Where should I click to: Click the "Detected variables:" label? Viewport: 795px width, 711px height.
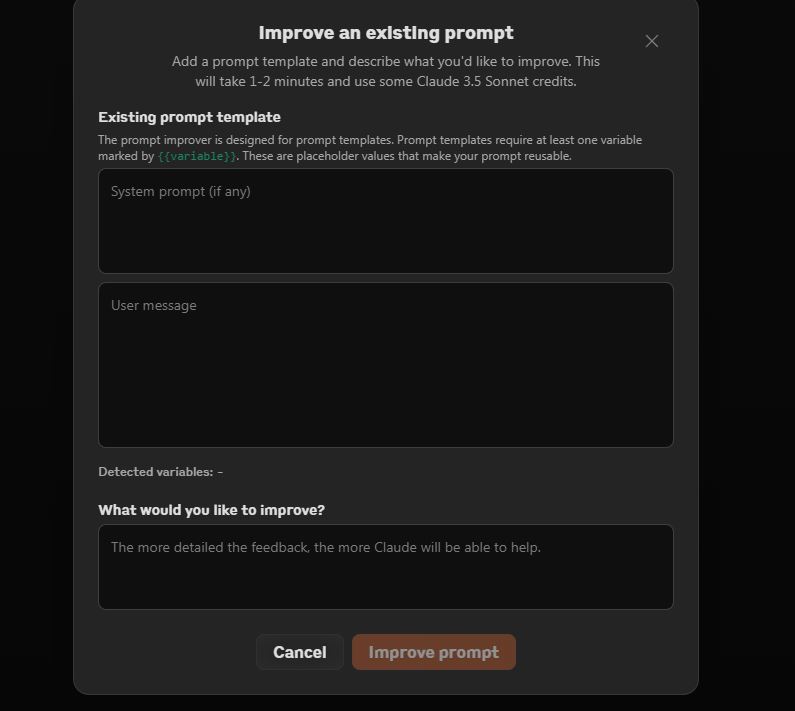pos(155,472)
